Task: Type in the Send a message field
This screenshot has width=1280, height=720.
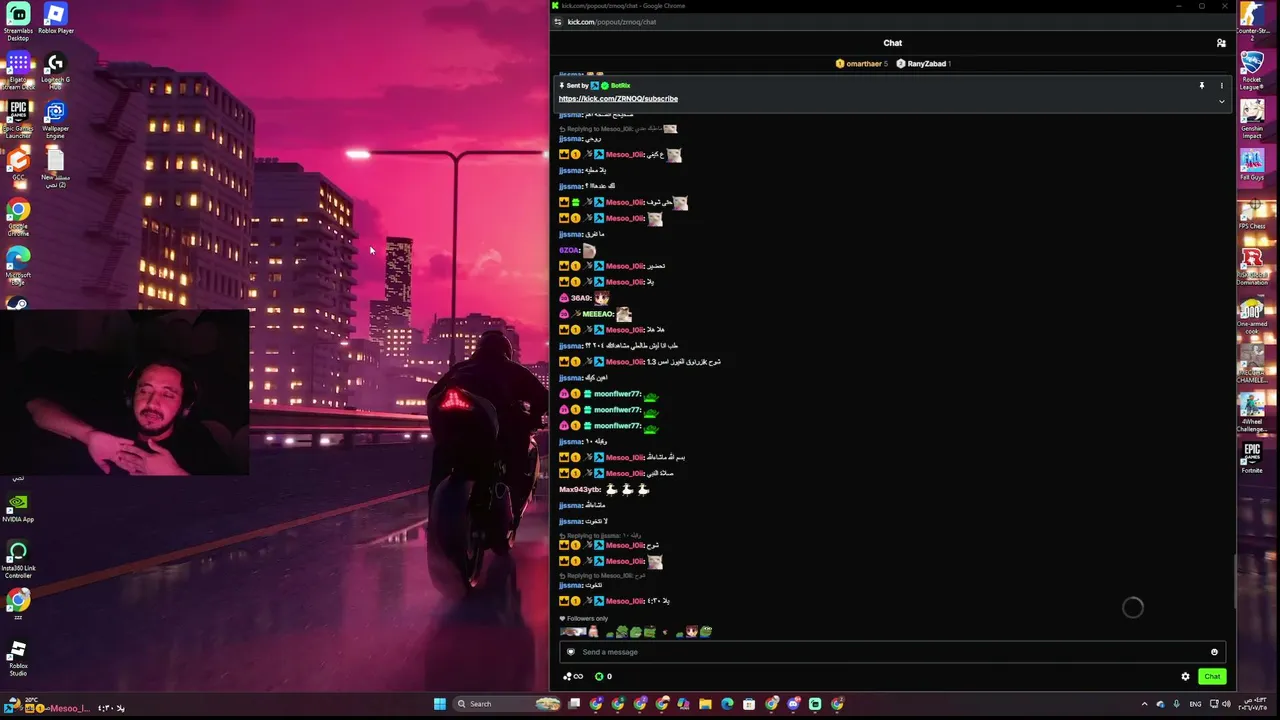Action: (890, 652)
